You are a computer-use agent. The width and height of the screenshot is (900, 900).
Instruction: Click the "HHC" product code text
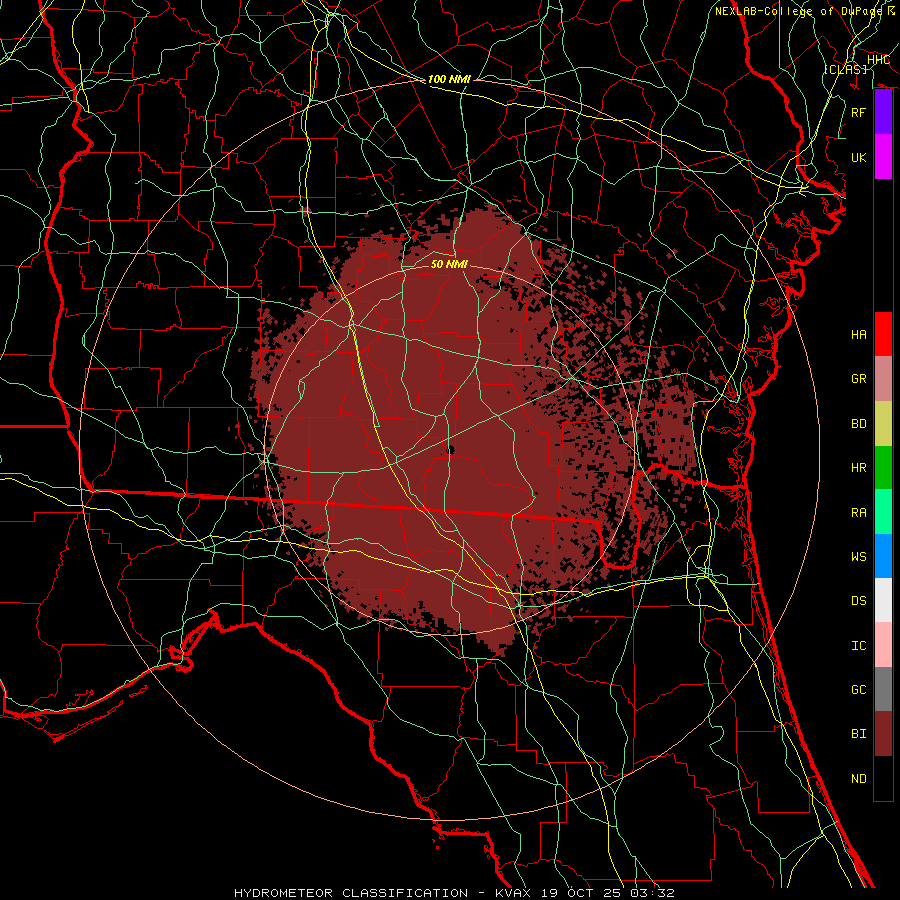878,60
